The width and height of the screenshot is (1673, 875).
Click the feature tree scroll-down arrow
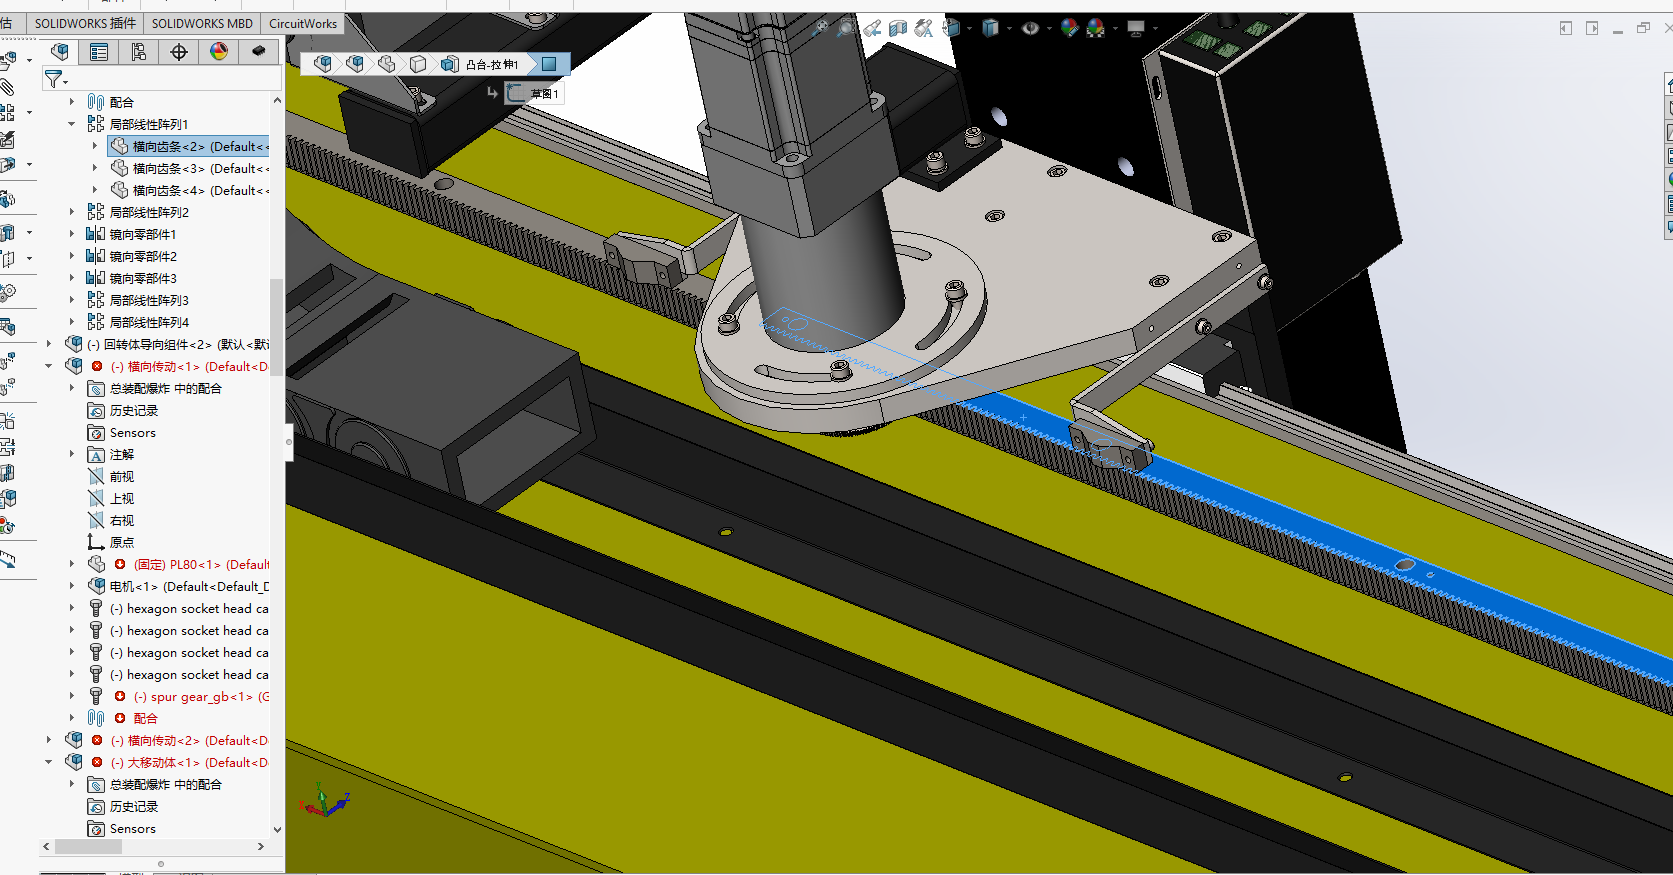pyautogui.click(x=277, y=829)
